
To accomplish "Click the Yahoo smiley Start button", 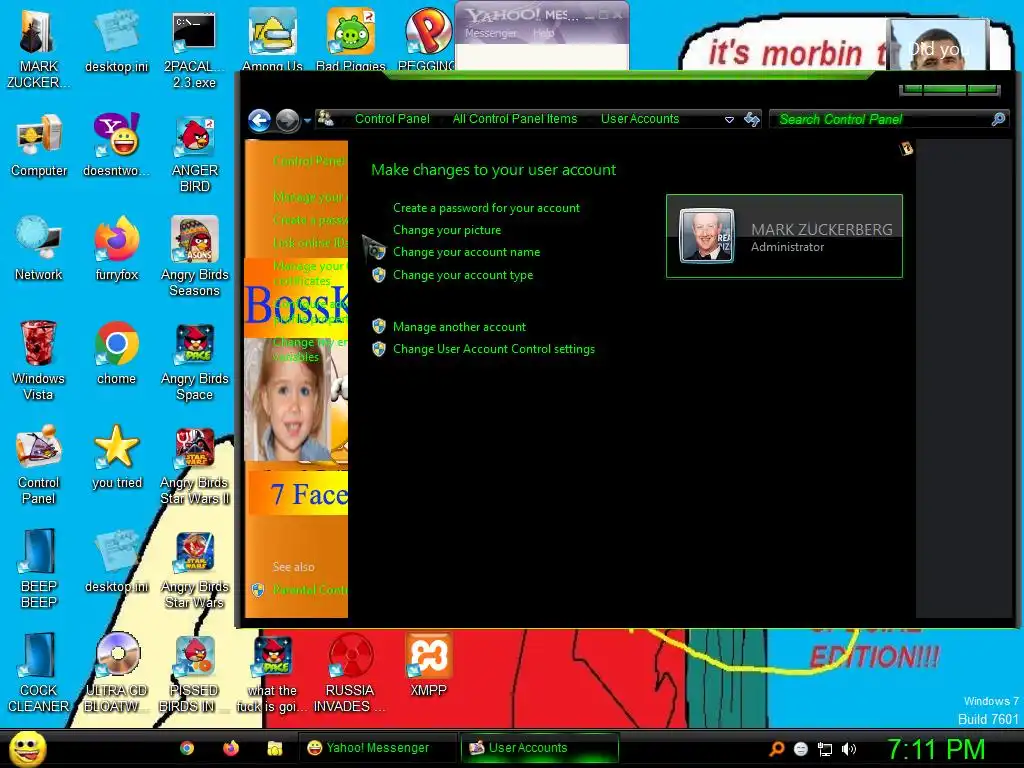I will click(27, 748).
